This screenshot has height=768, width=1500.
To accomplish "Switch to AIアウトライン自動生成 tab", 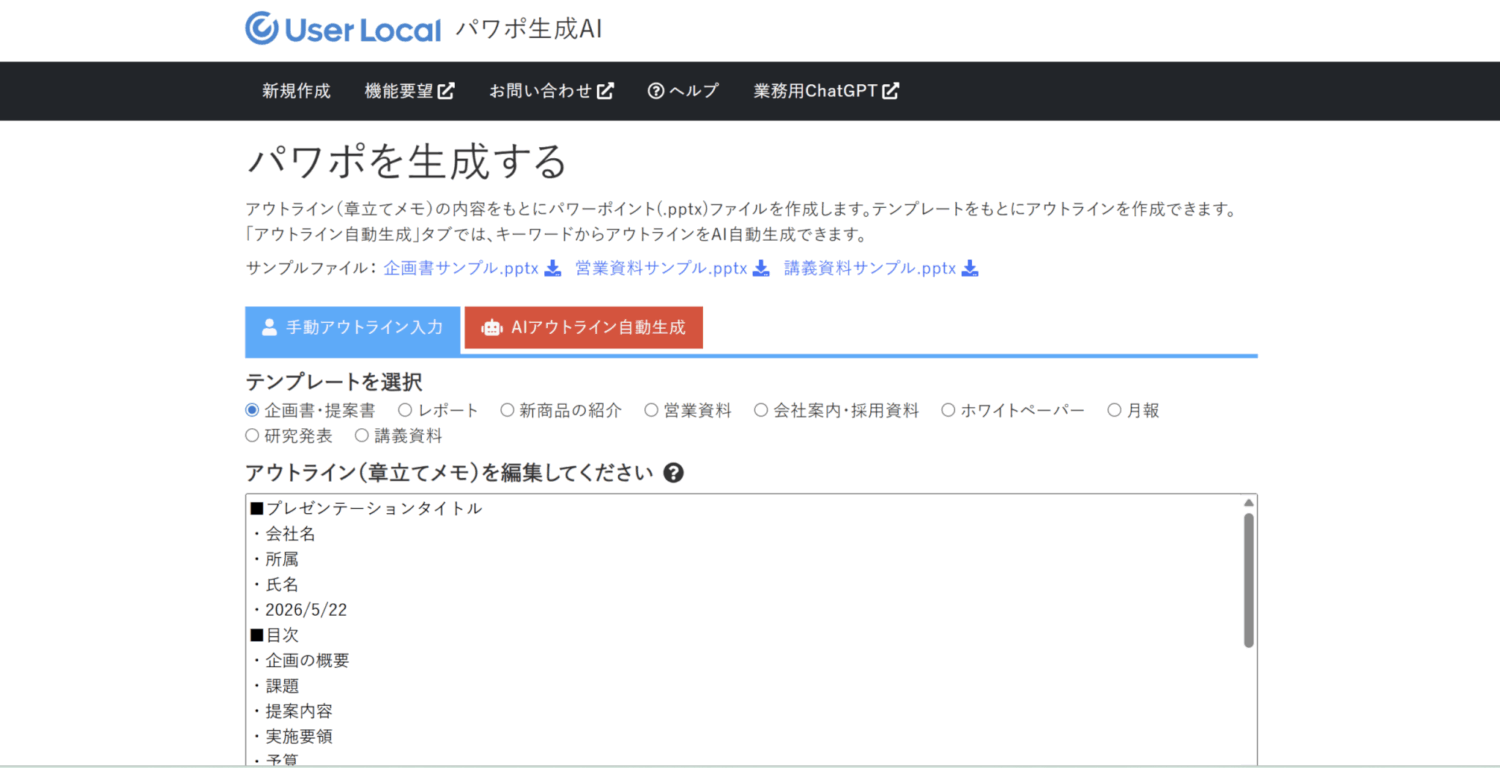I will tap(584, 328).
